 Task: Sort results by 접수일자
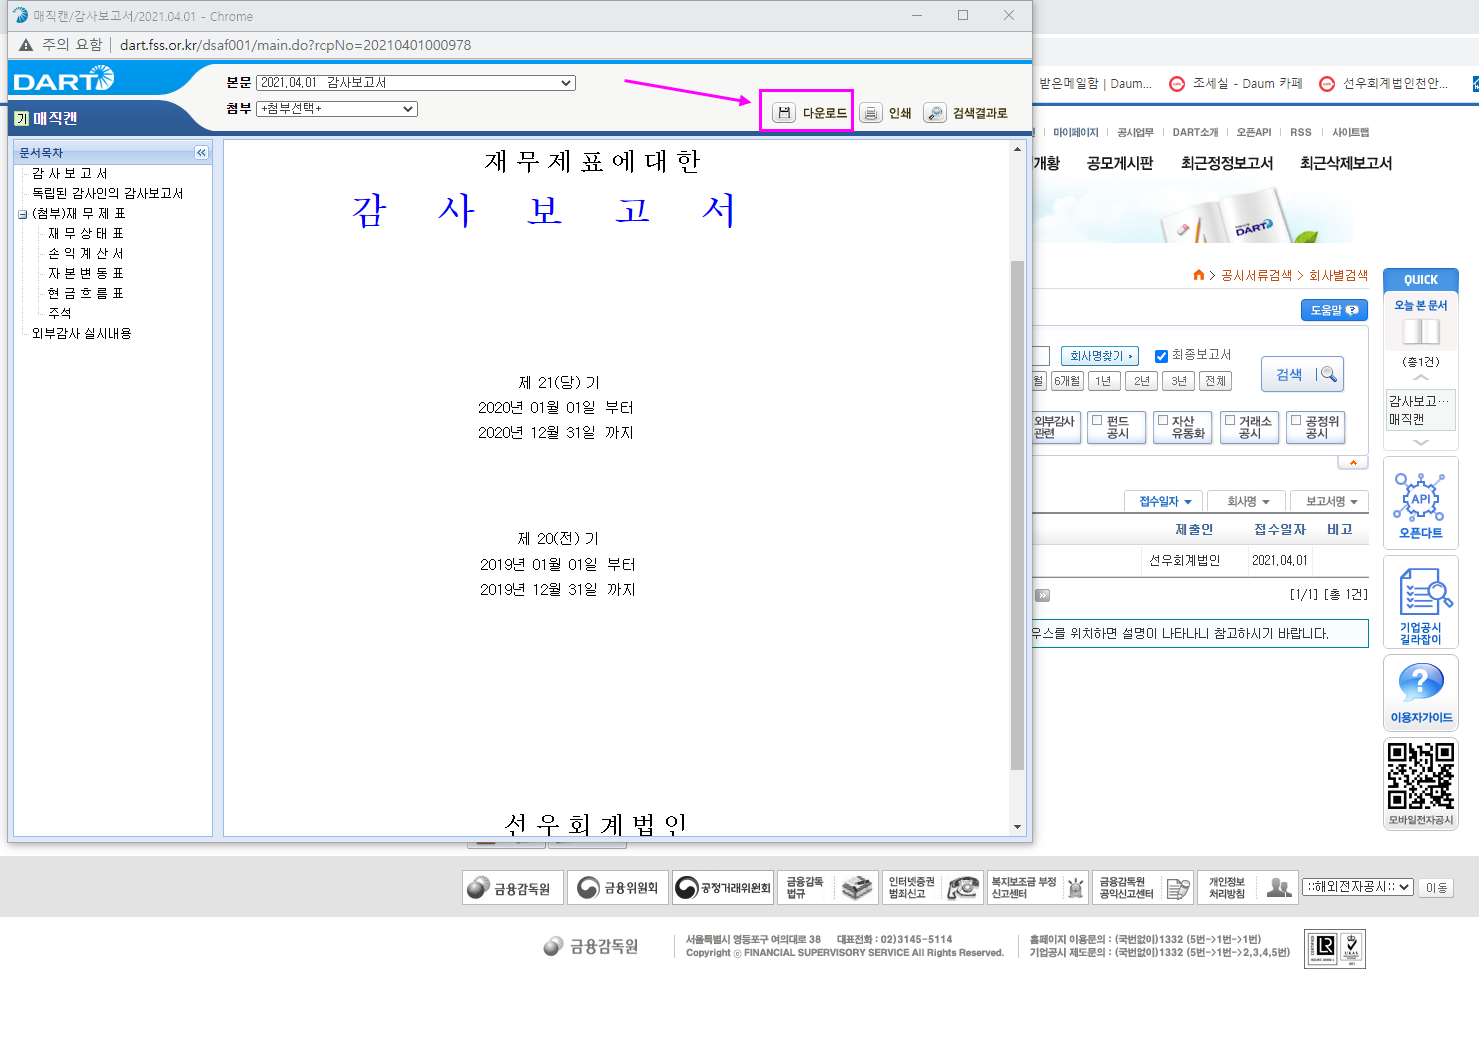(1165, 501)
